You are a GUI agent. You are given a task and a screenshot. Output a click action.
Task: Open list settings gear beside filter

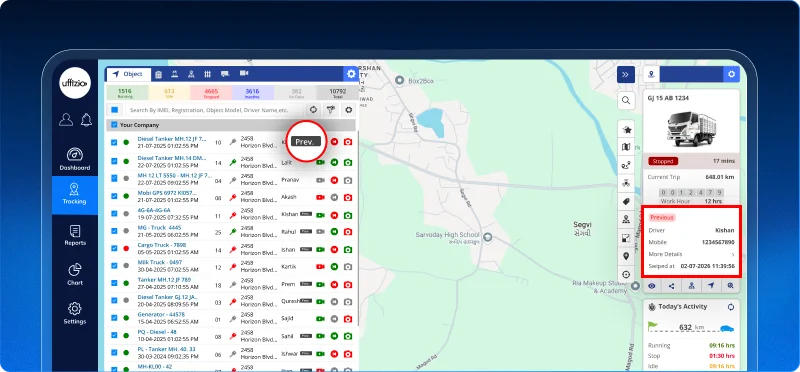(x=348, y=110)
